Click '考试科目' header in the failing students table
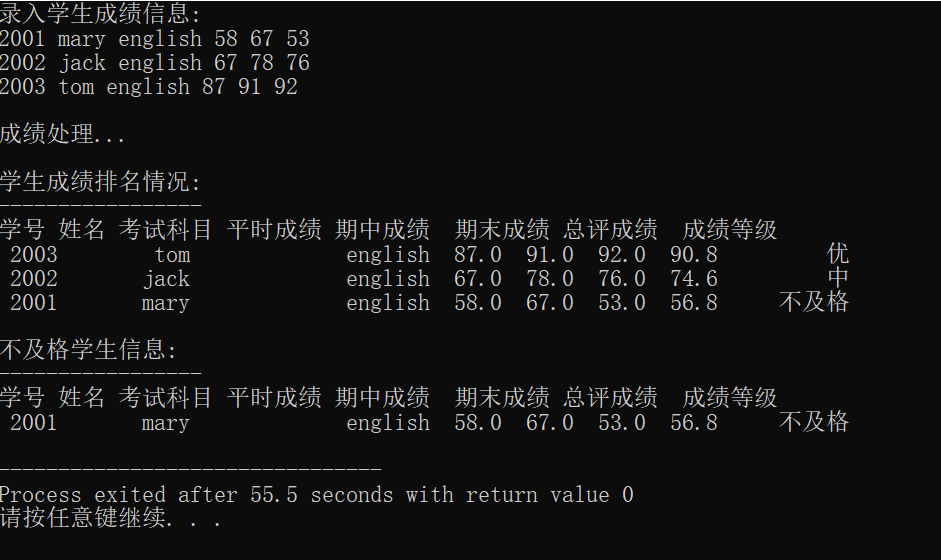The width and height of the screenshot is (941, 560). 165,398
